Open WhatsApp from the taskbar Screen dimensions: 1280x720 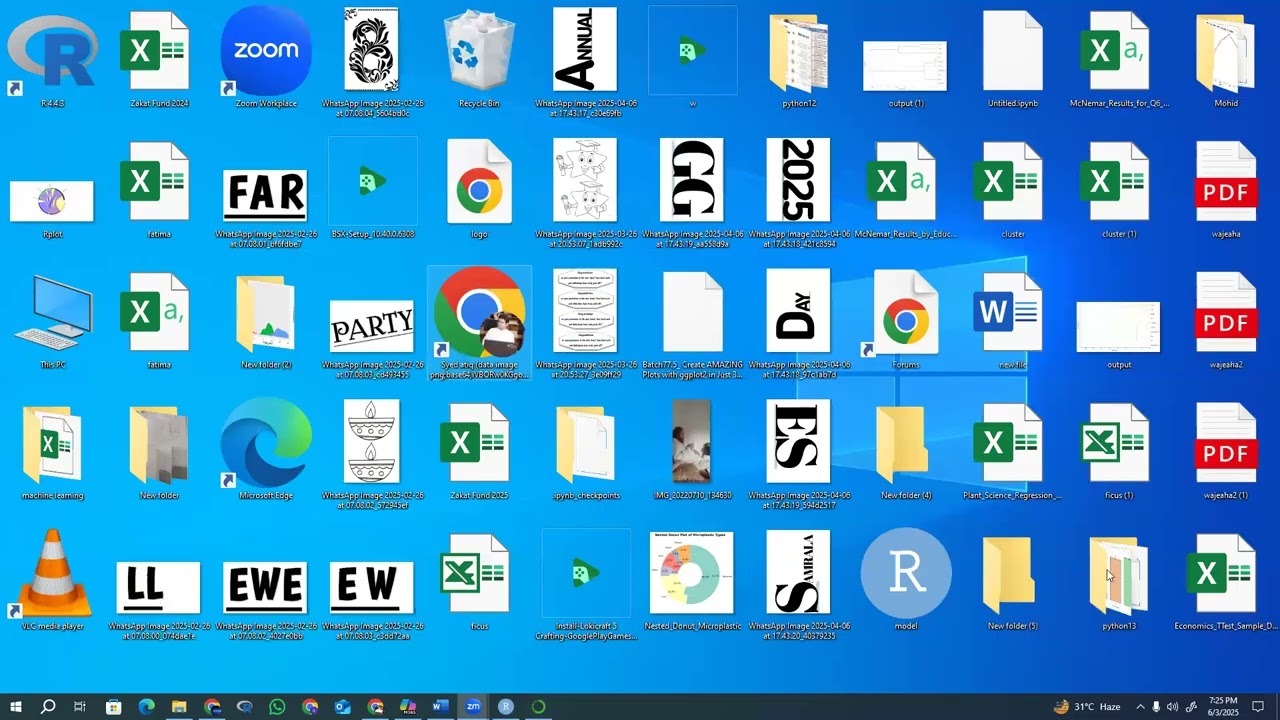click(x=277, y=707)
